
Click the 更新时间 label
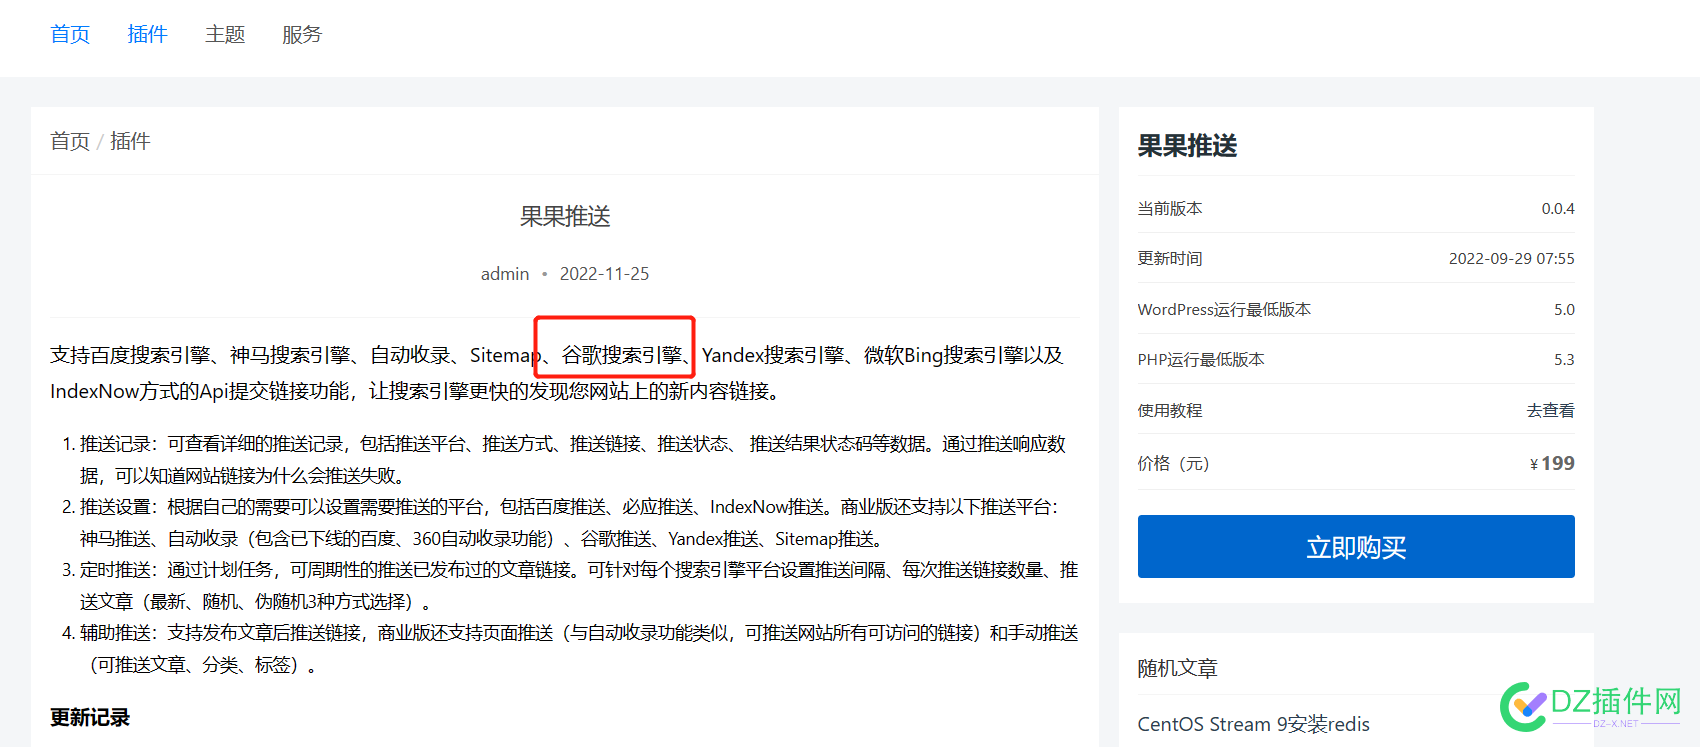[1170, 259]
